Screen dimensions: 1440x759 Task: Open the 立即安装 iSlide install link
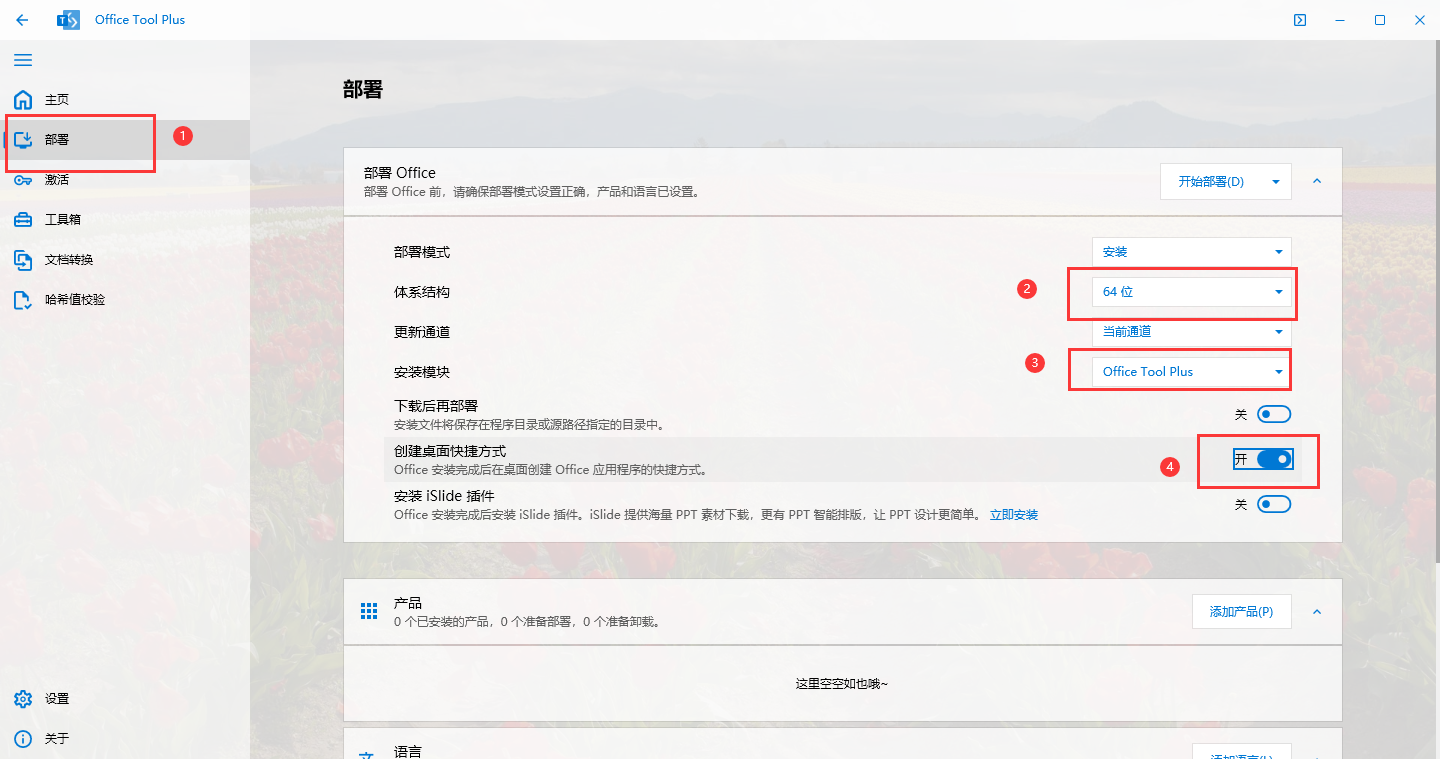(x=1014, y=514)
